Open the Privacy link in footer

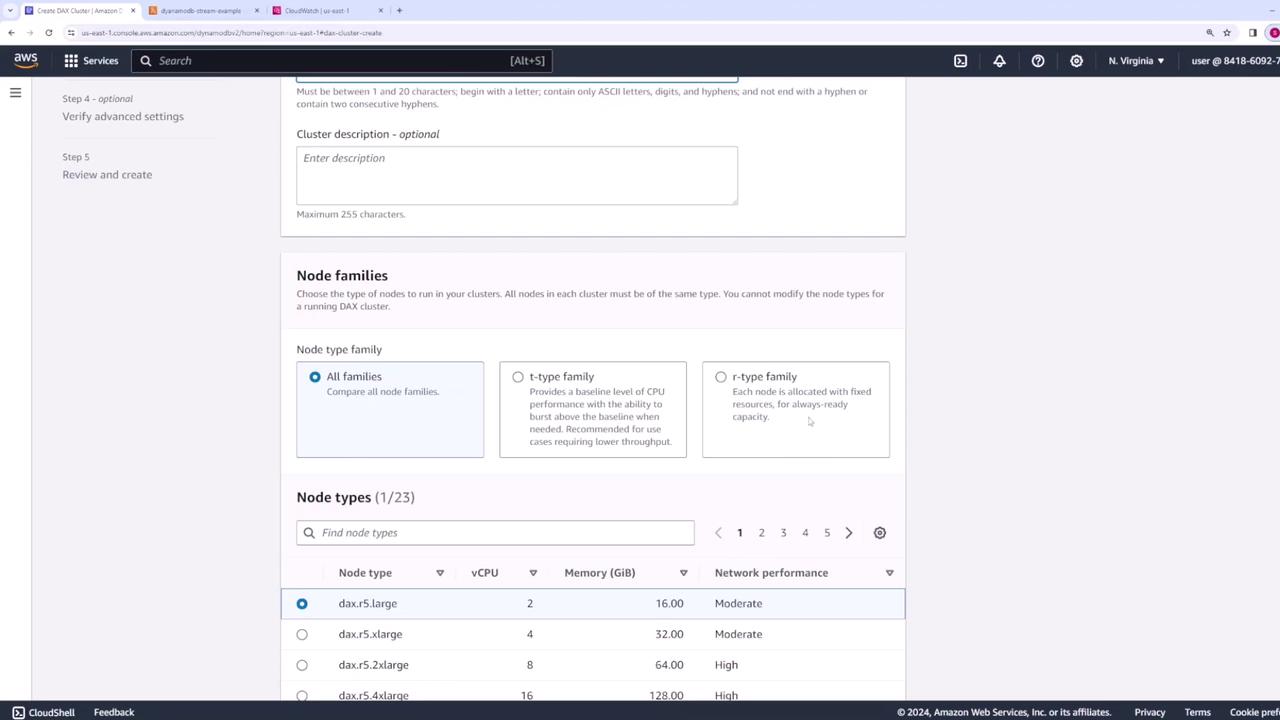(x=1150, y=712)
